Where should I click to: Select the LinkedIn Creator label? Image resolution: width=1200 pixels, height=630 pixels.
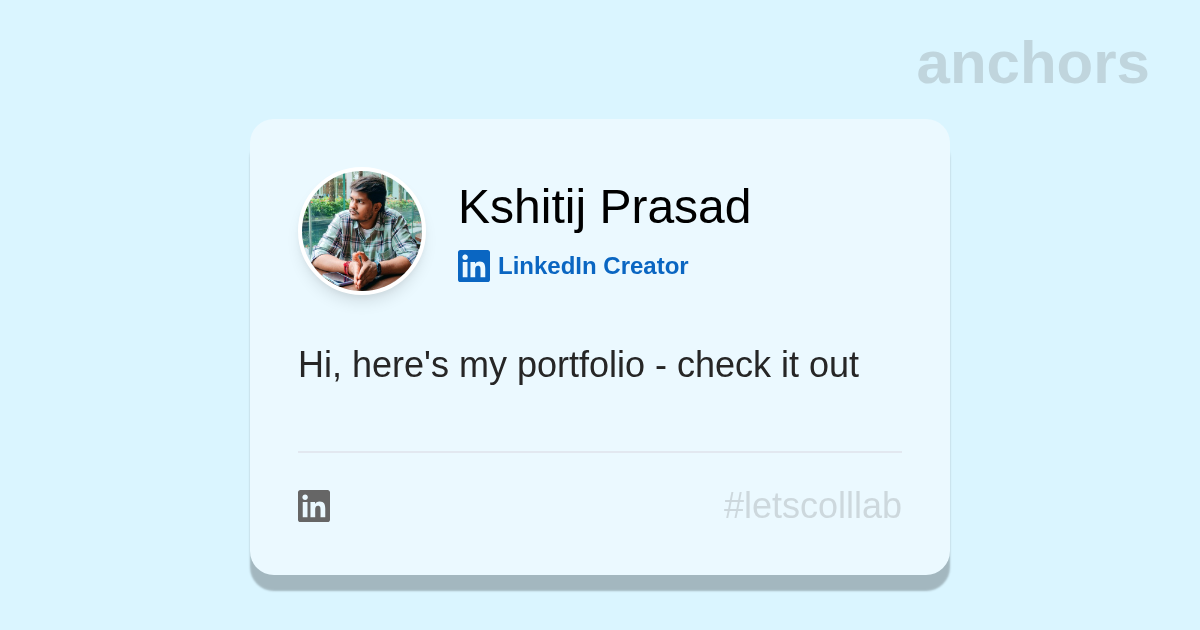pyautogui.click(x=592, y=266)
